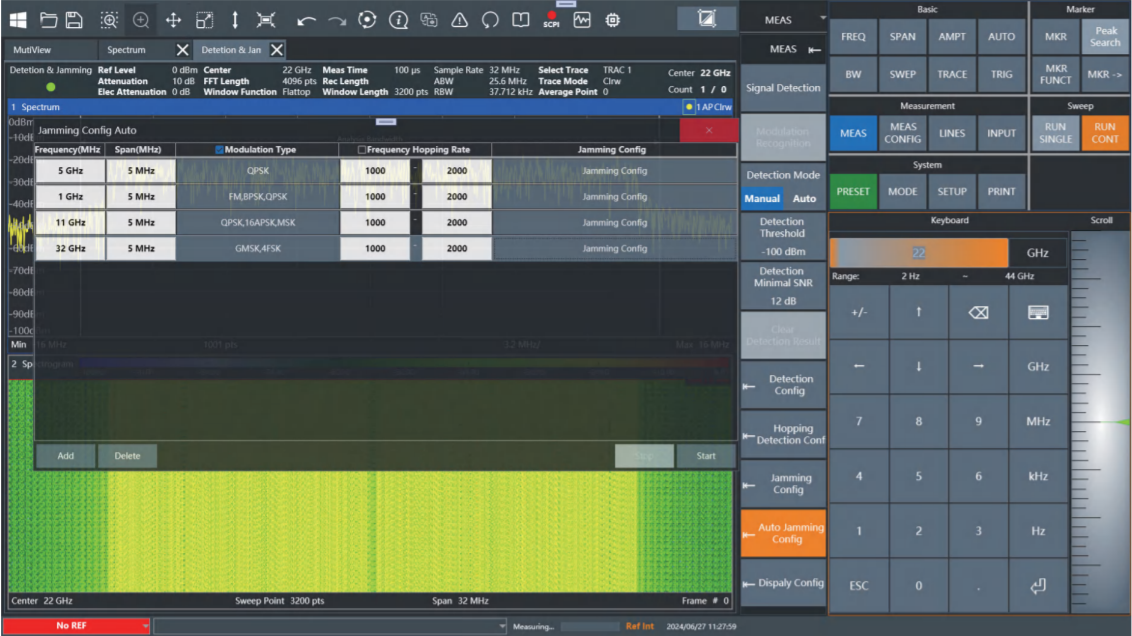Open the on-screen keyboard icon
This screenshot has height=636, width=1132.
point(1038,313)
